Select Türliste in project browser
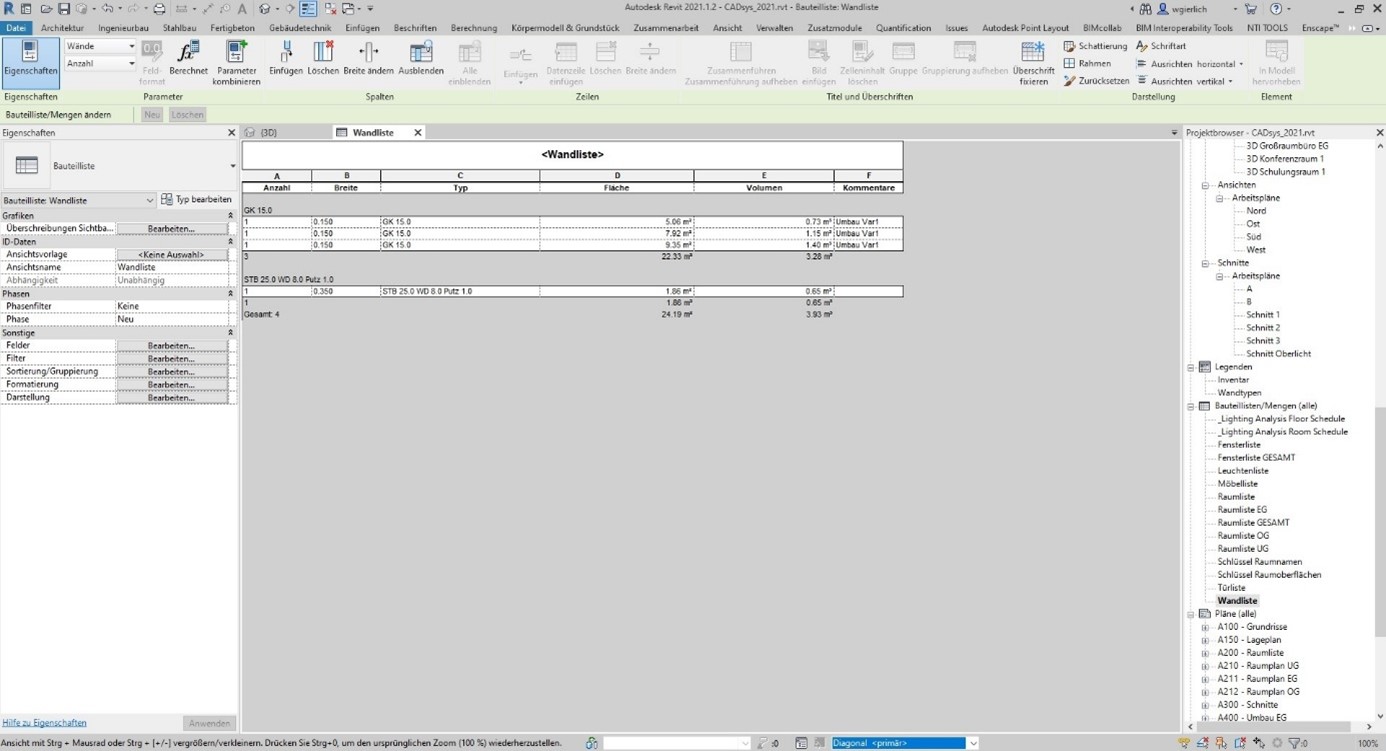1386x751 pixels. pyautogui.click(x=1231, y=588)
